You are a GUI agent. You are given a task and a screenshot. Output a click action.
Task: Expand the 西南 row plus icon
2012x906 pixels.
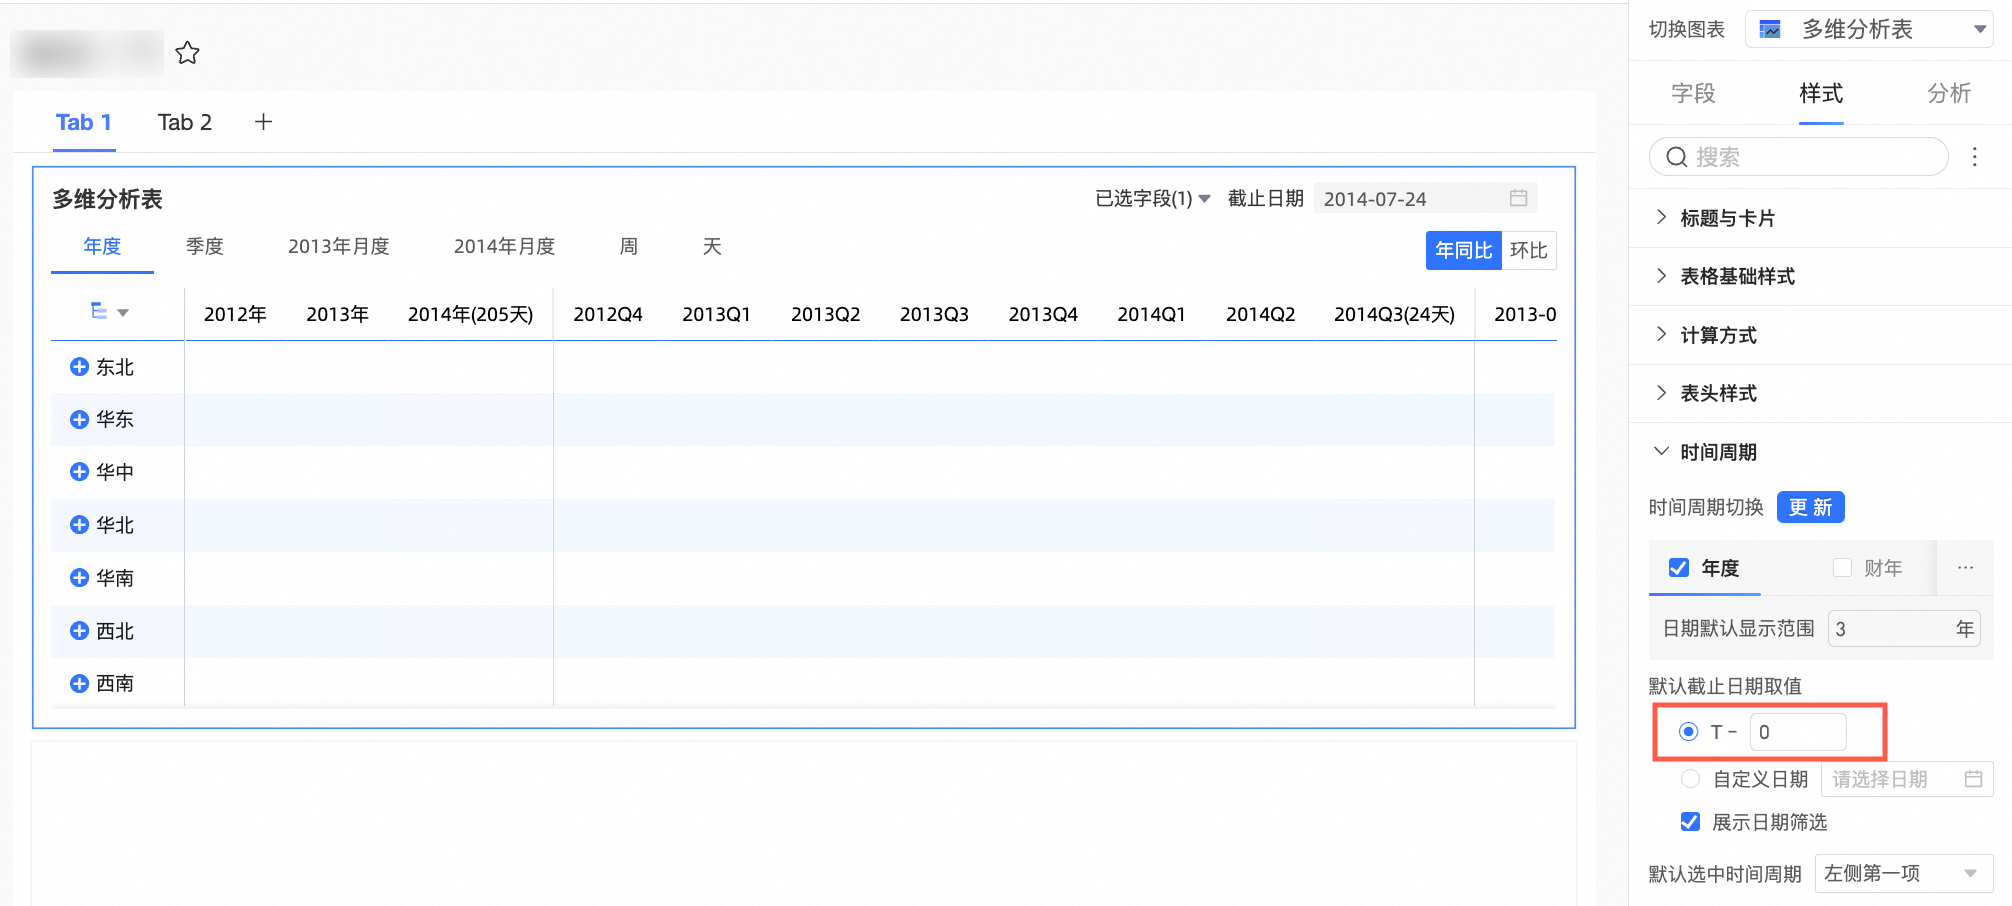[79, 684]
